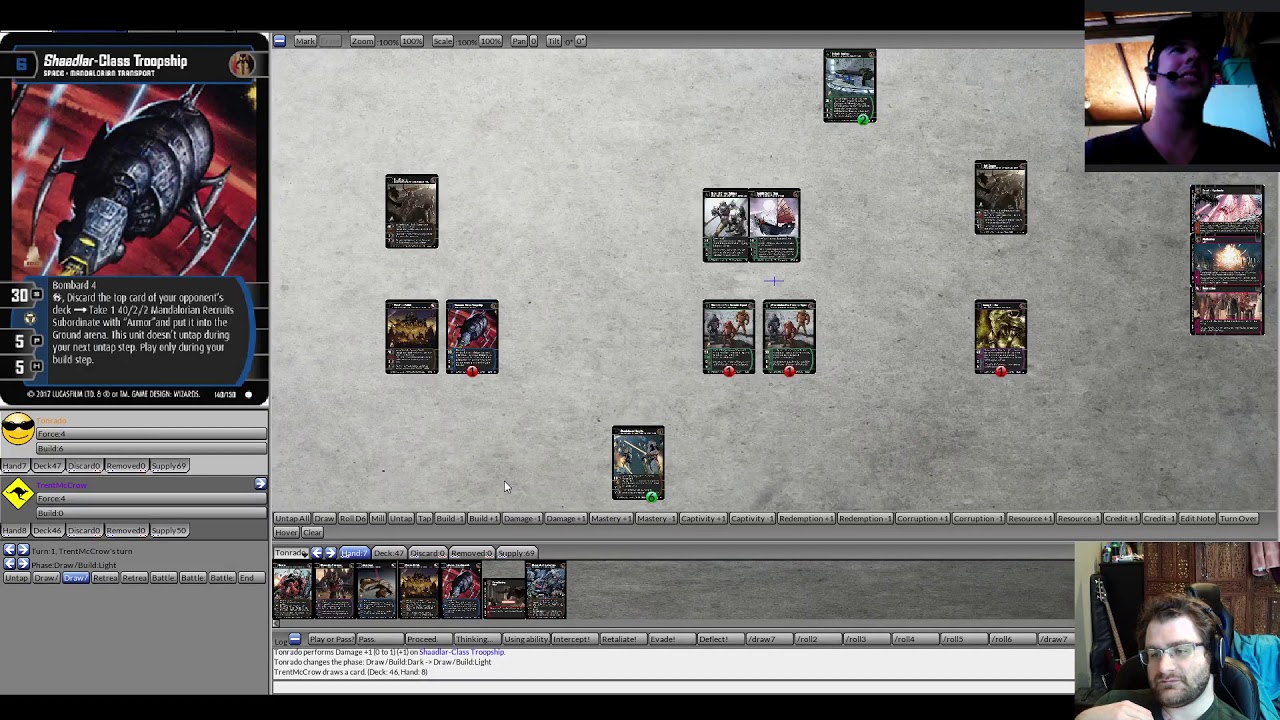Open TrentMcCrow's Supply50 pile in sidebar
The height and width of the screenshot is (720, 1280).
170,530
